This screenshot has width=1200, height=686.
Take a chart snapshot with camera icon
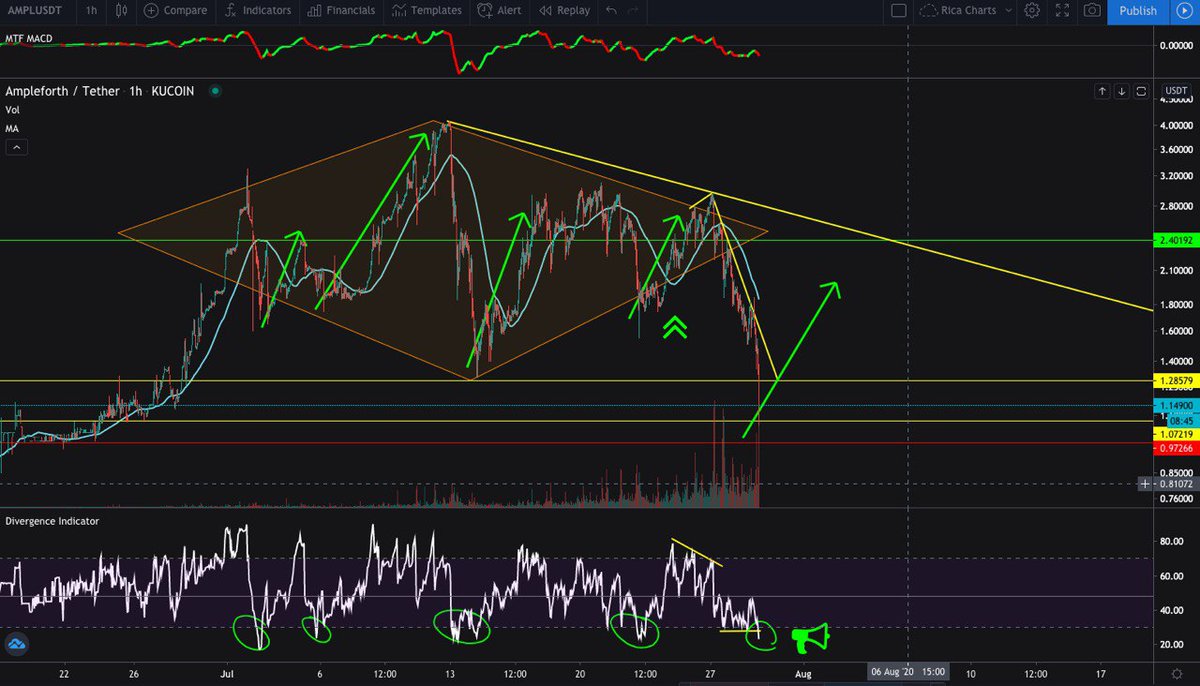[1092, 11]
